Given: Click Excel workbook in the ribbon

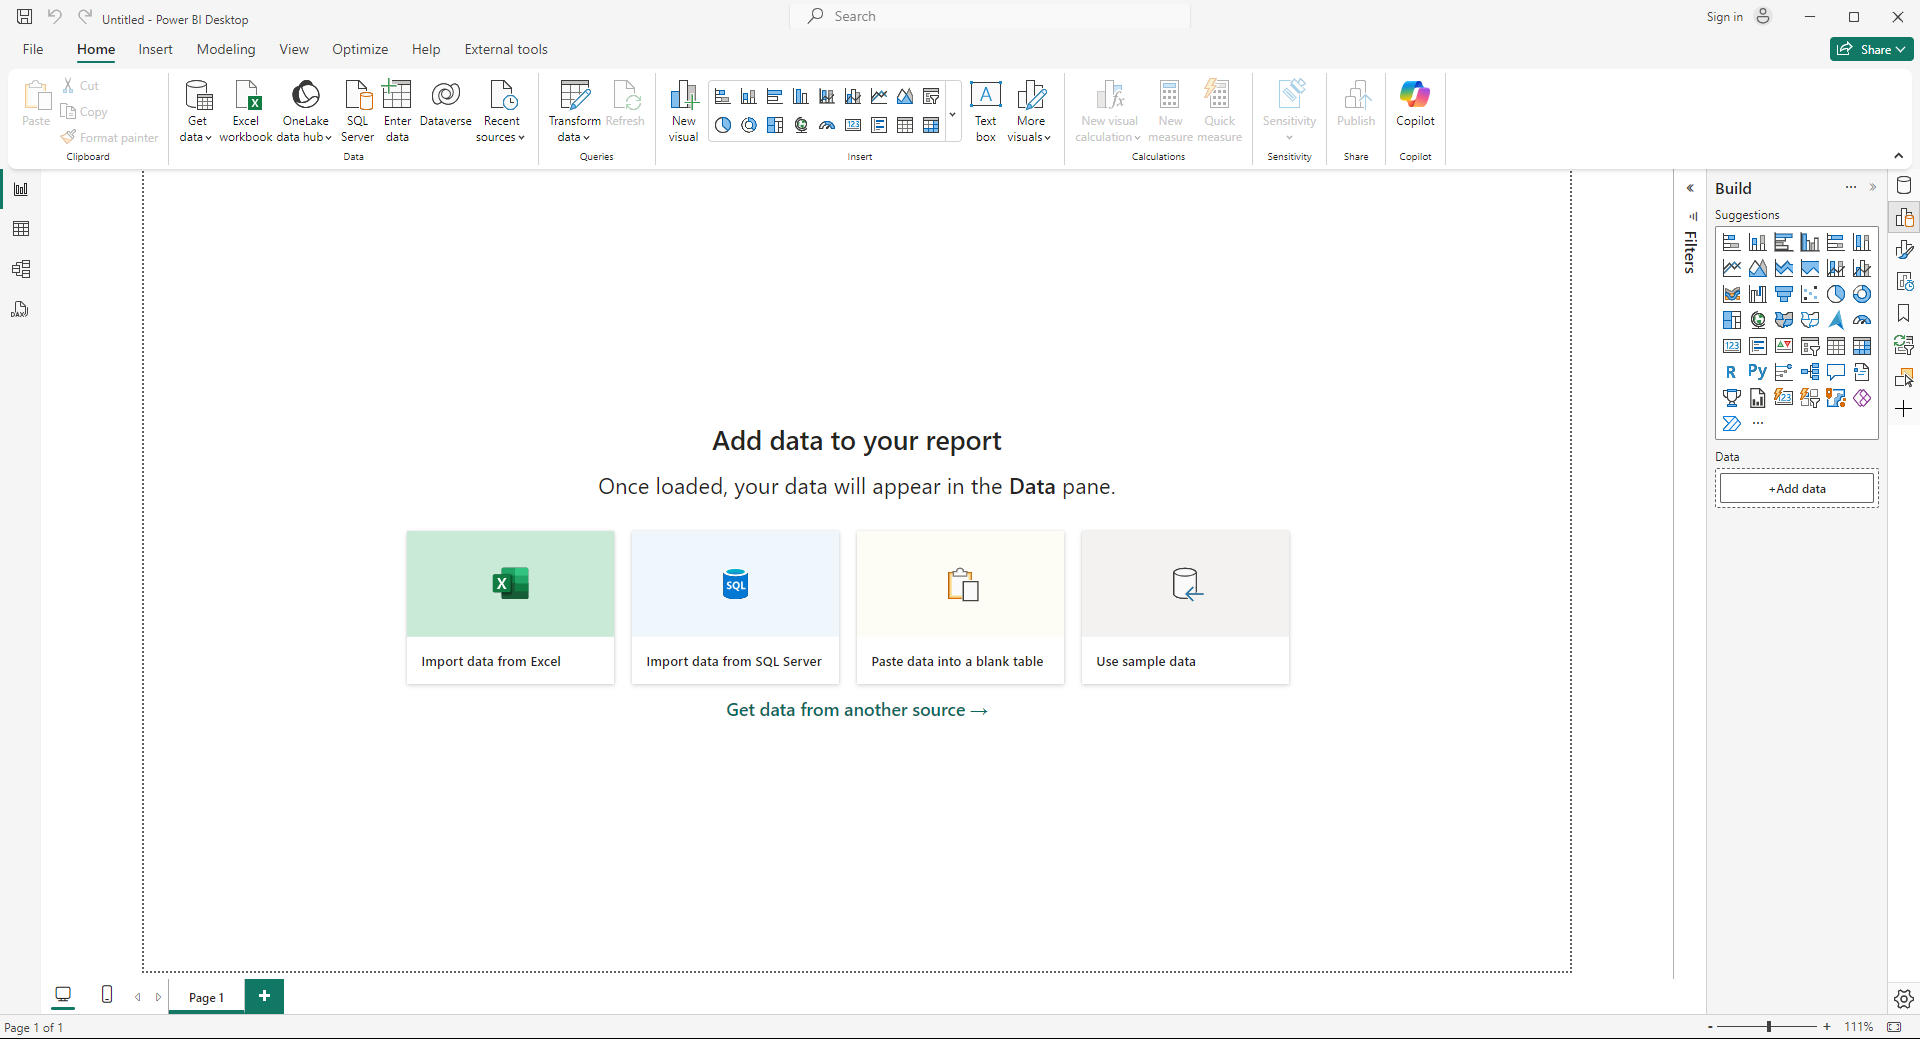Looking at the screenshot, I should click(x=246, y=111).
